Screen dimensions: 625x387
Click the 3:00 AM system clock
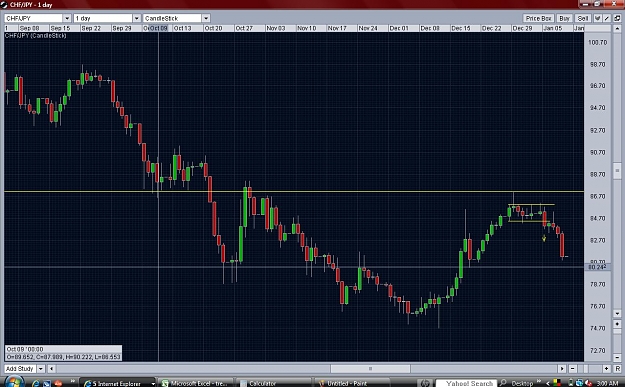click(x=607, y=383)
